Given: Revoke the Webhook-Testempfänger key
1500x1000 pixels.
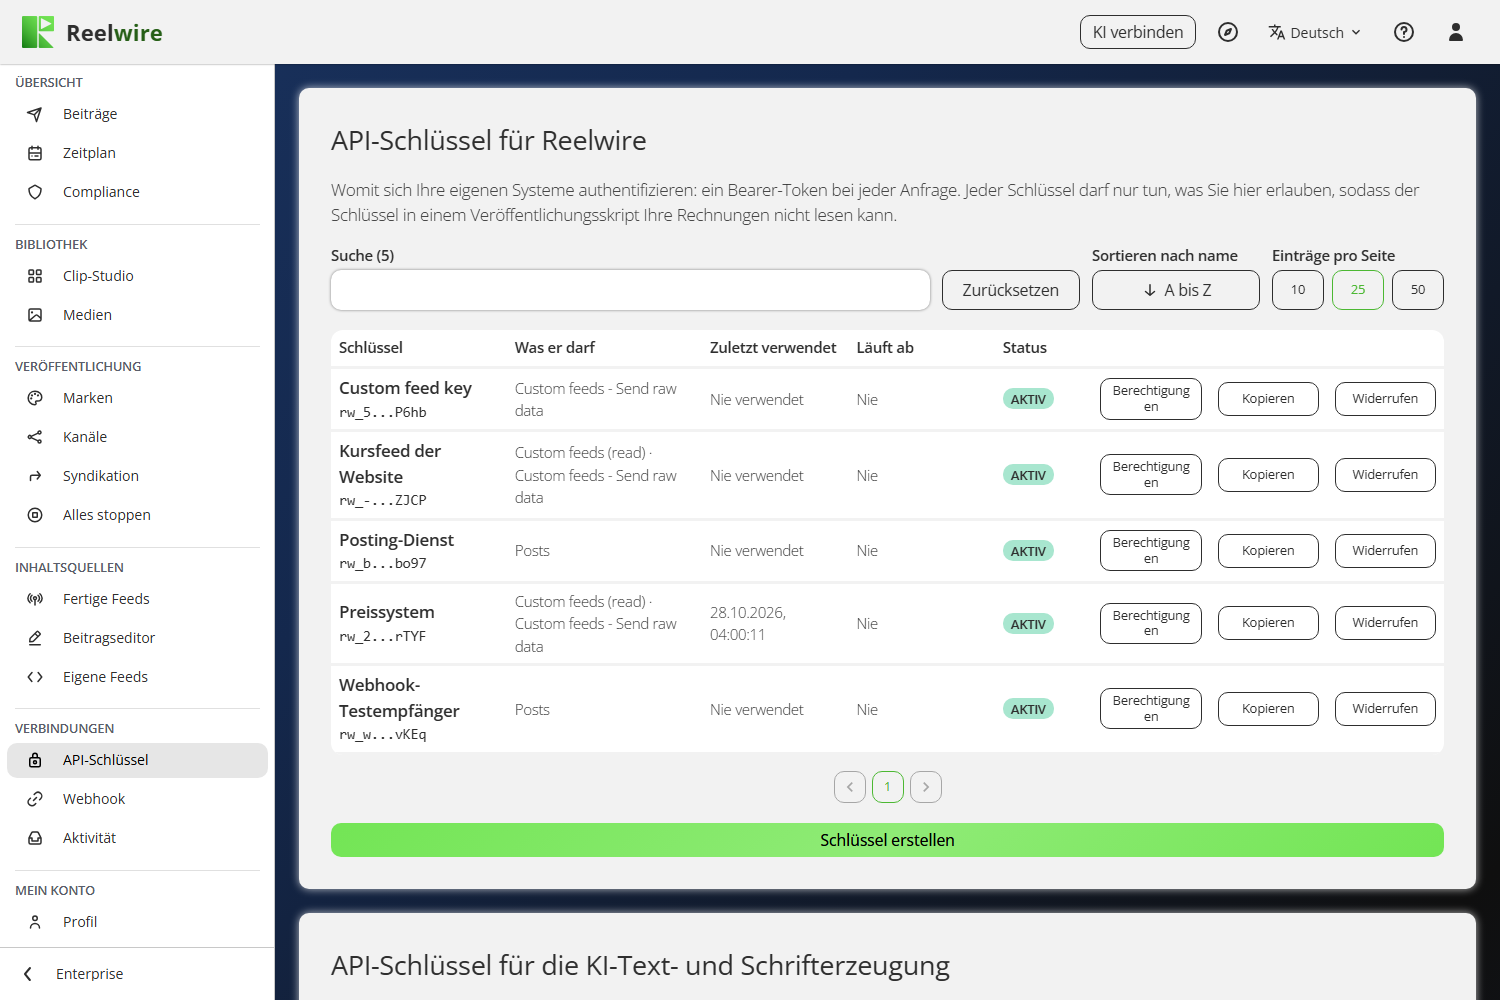Looking at the screenshot, I should (1385, 709).
